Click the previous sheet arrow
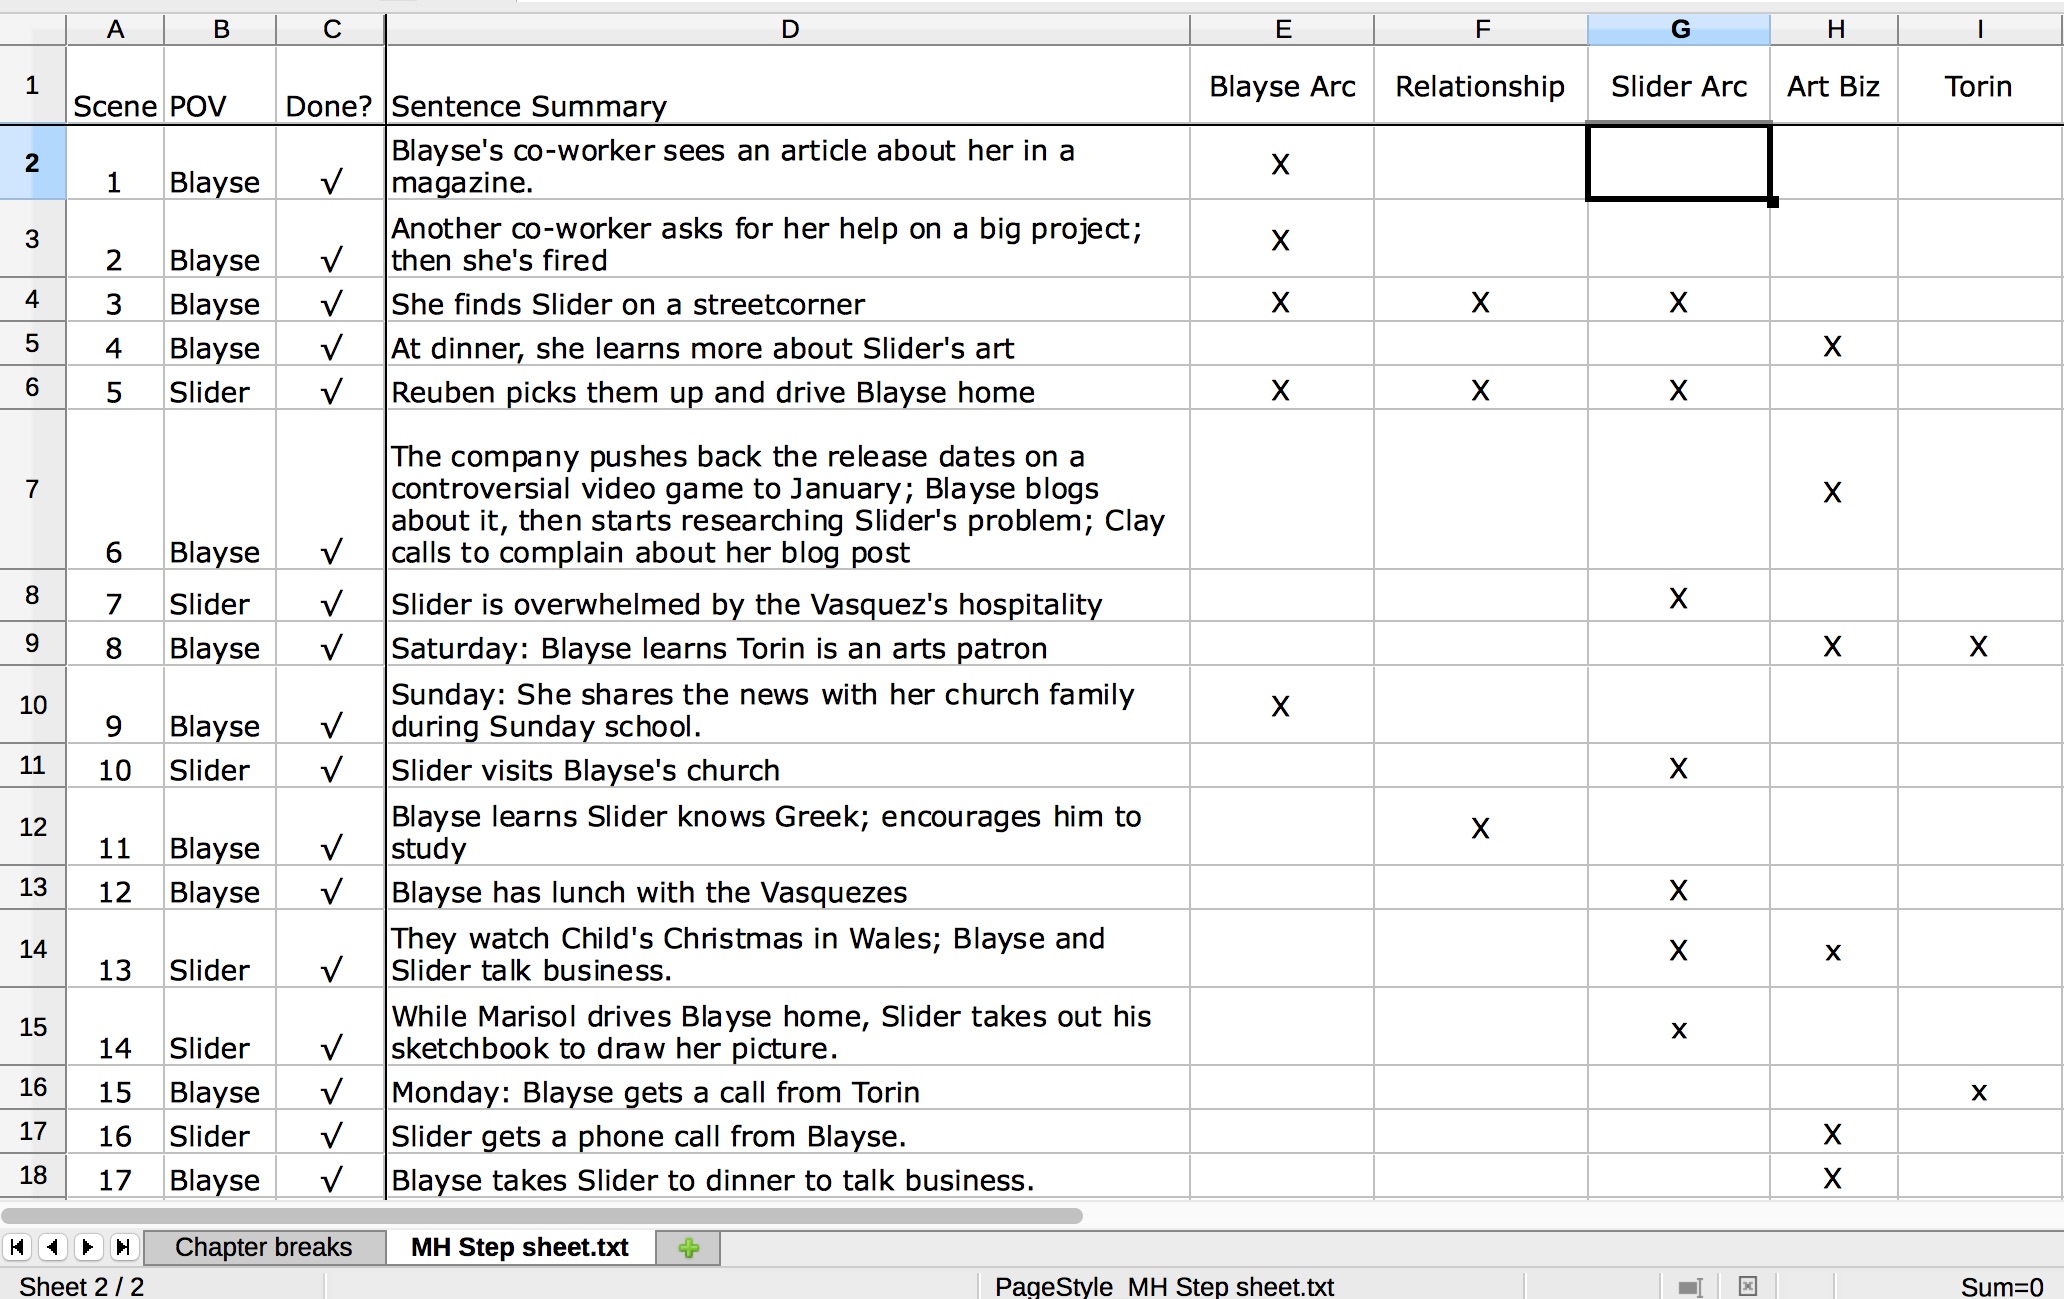2064x1299 pixels. click(x=53, y=1247)
